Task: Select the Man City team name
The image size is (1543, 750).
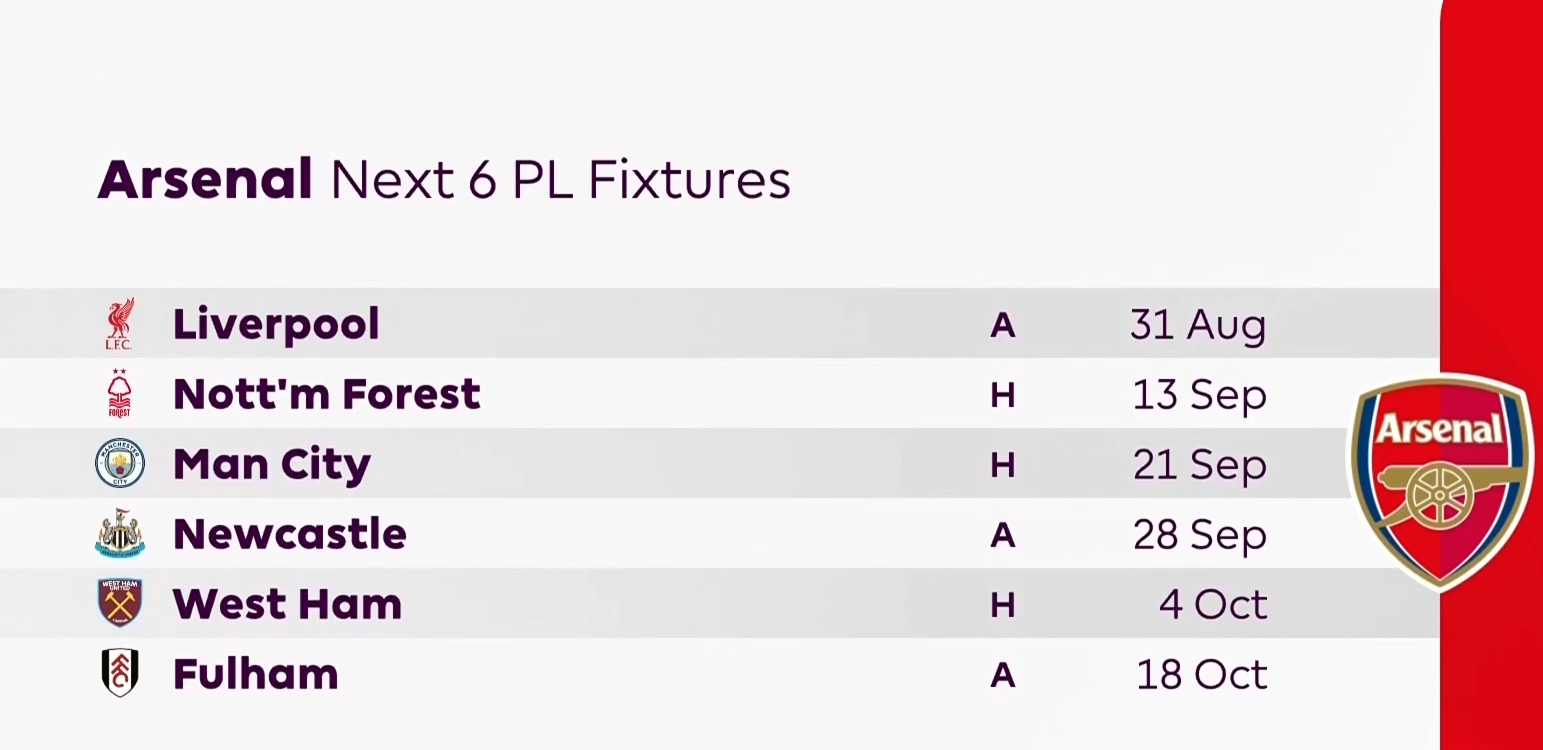Action: [x=271, y=464]
